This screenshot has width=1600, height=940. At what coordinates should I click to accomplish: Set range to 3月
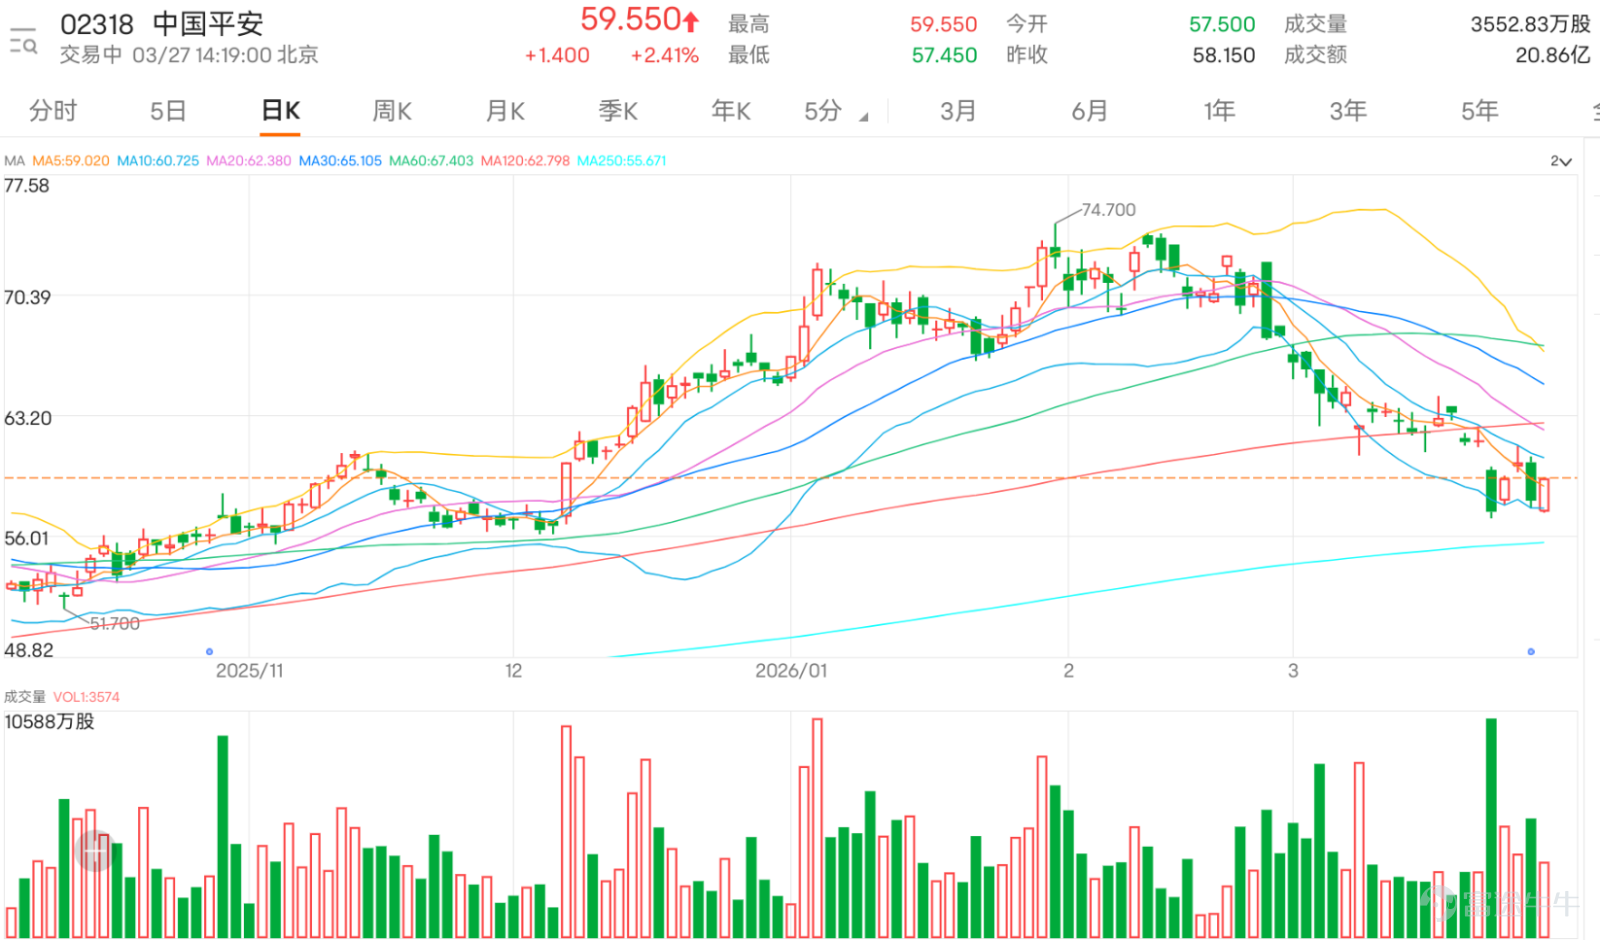tap(958, 111)
